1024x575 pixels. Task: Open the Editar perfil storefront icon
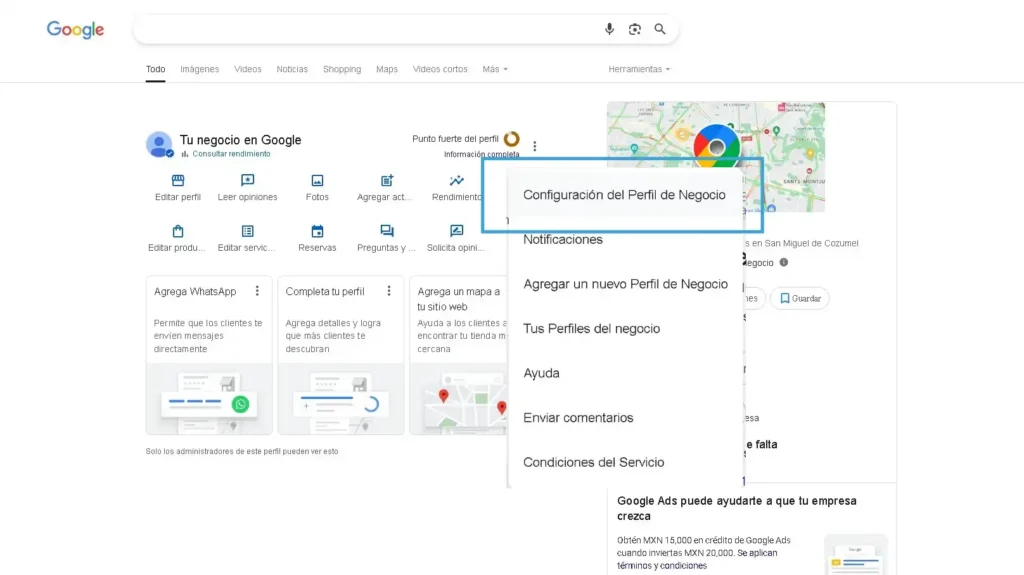pos(178,180)
